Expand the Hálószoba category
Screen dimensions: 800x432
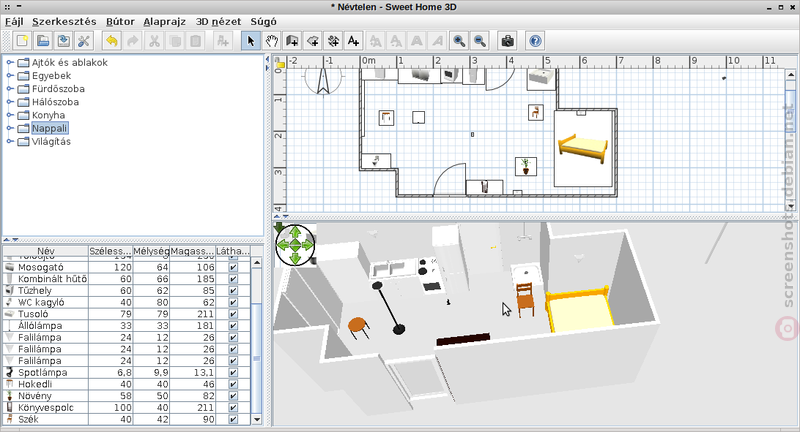(x=10, y=102)
